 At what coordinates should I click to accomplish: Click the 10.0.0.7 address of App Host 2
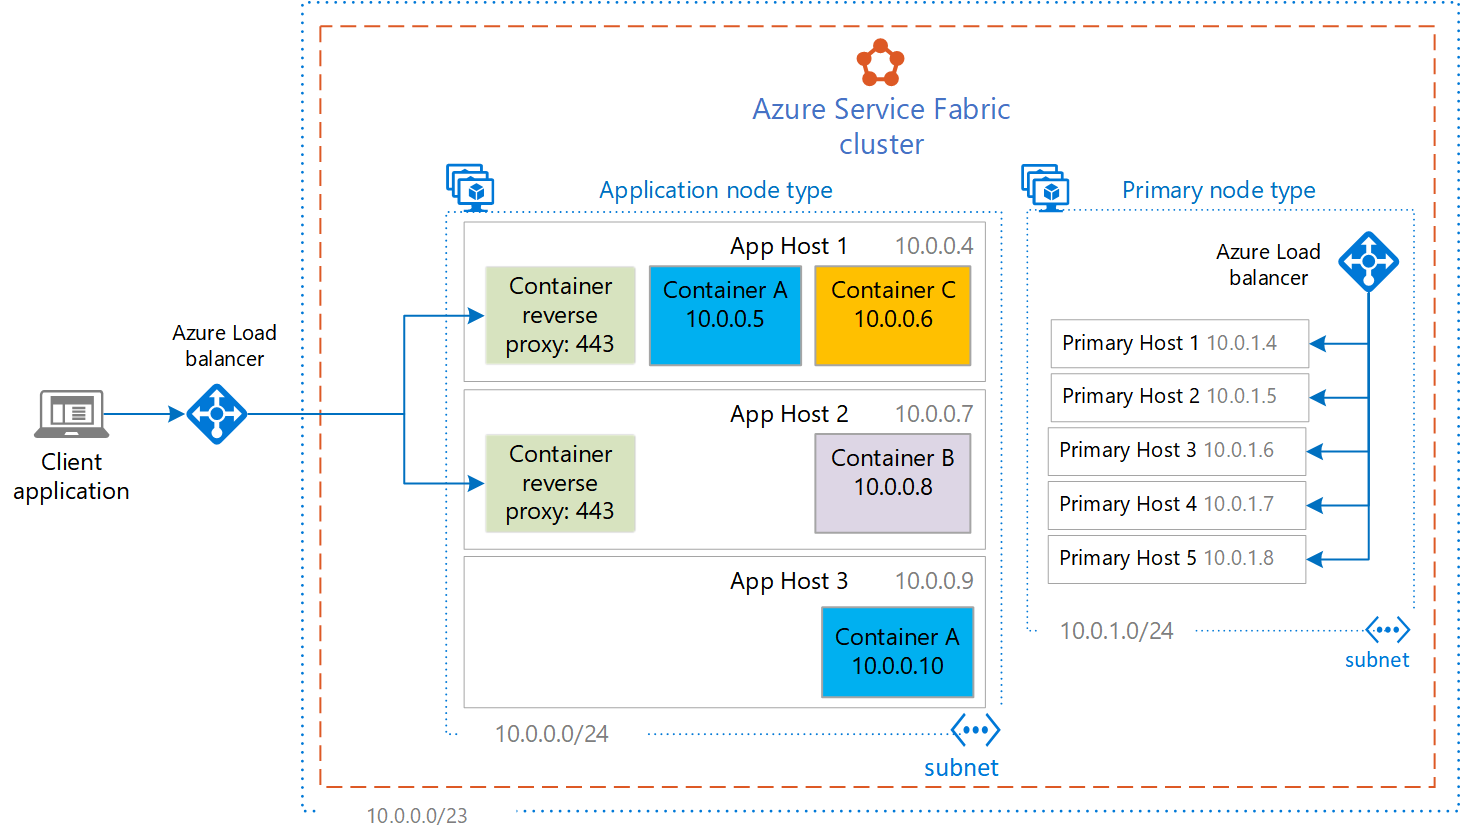pos(934,414)
